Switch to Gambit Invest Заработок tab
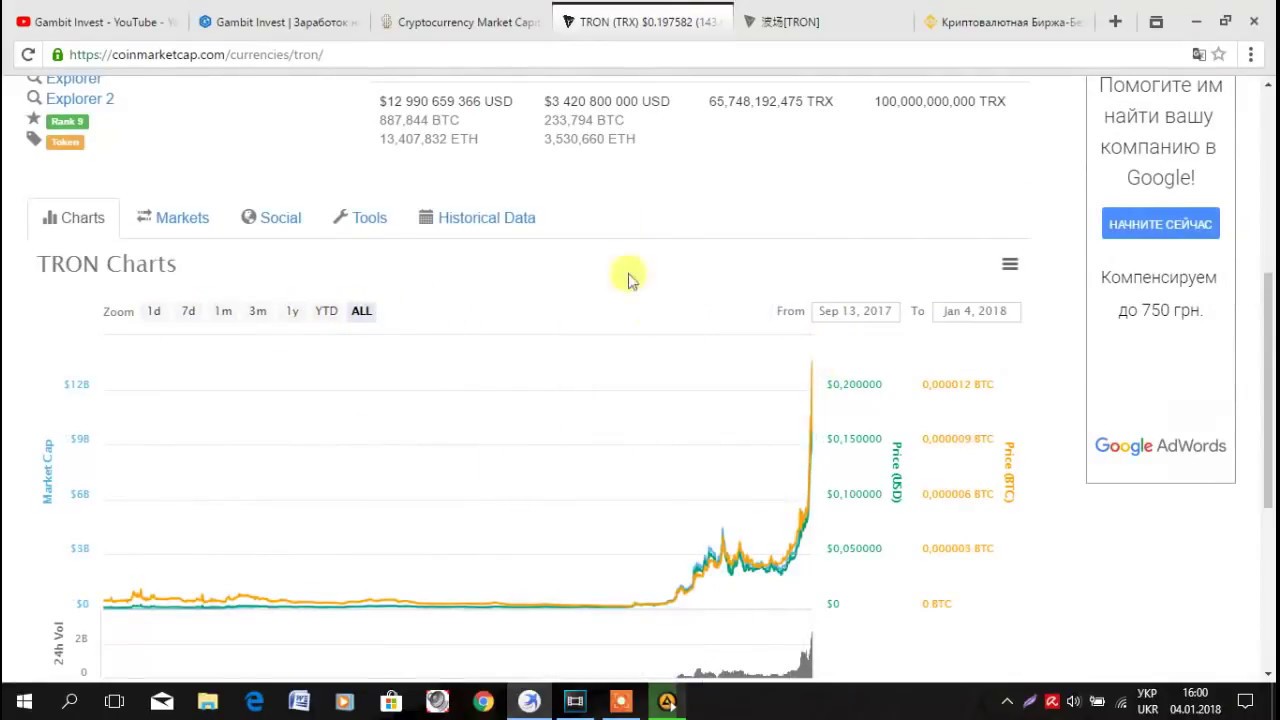 tap(278, 21)
